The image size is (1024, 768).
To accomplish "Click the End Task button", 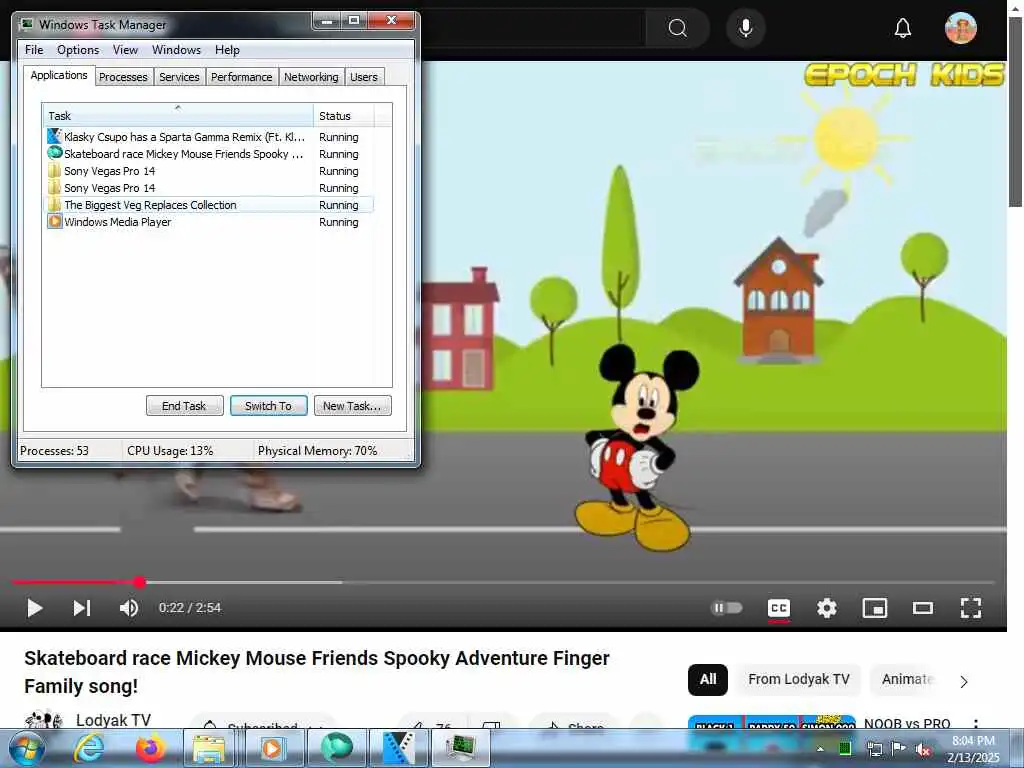I will [x=184, y=406].
